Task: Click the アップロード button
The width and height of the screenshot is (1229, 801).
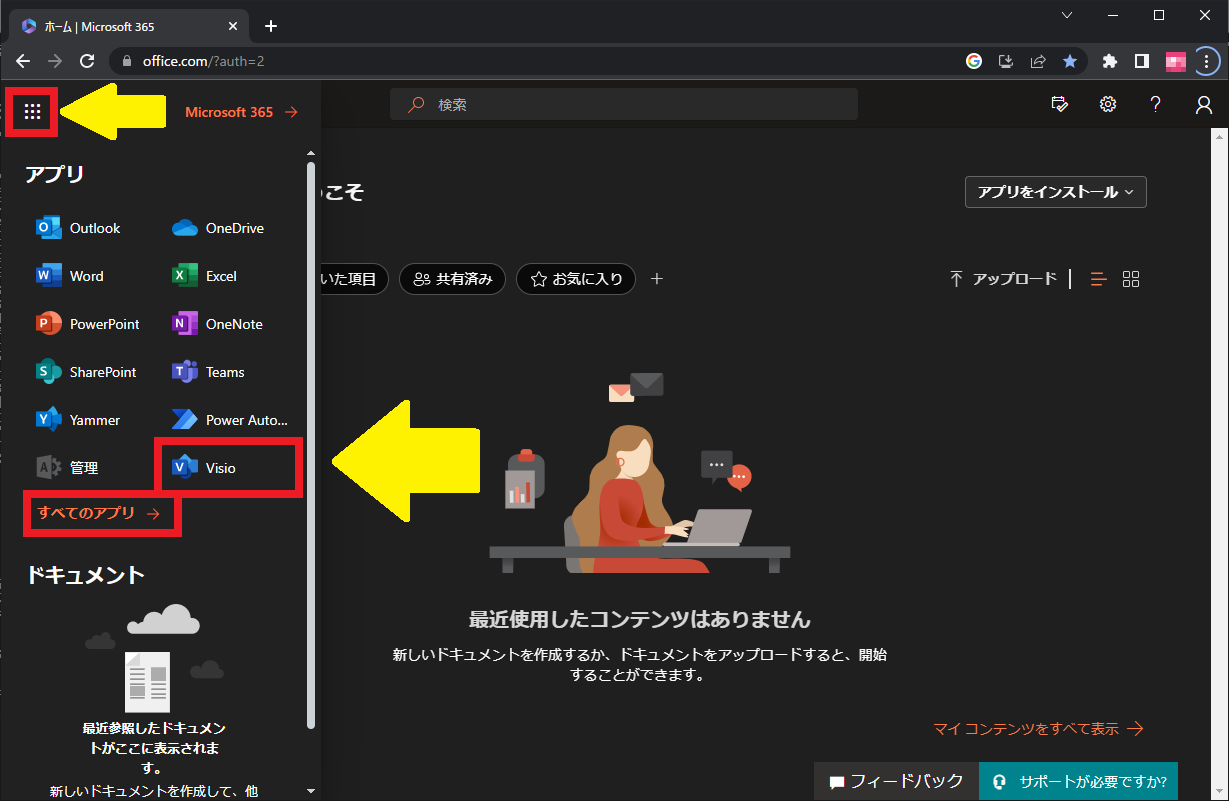Action: 1002,279
